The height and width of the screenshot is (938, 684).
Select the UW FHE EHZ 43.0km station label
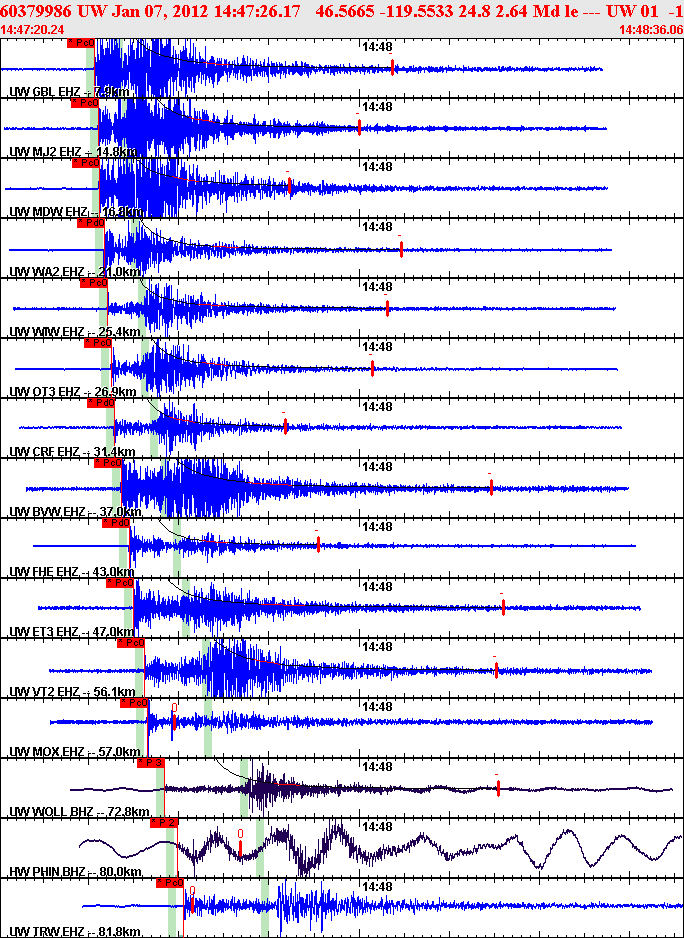point(72,572)
